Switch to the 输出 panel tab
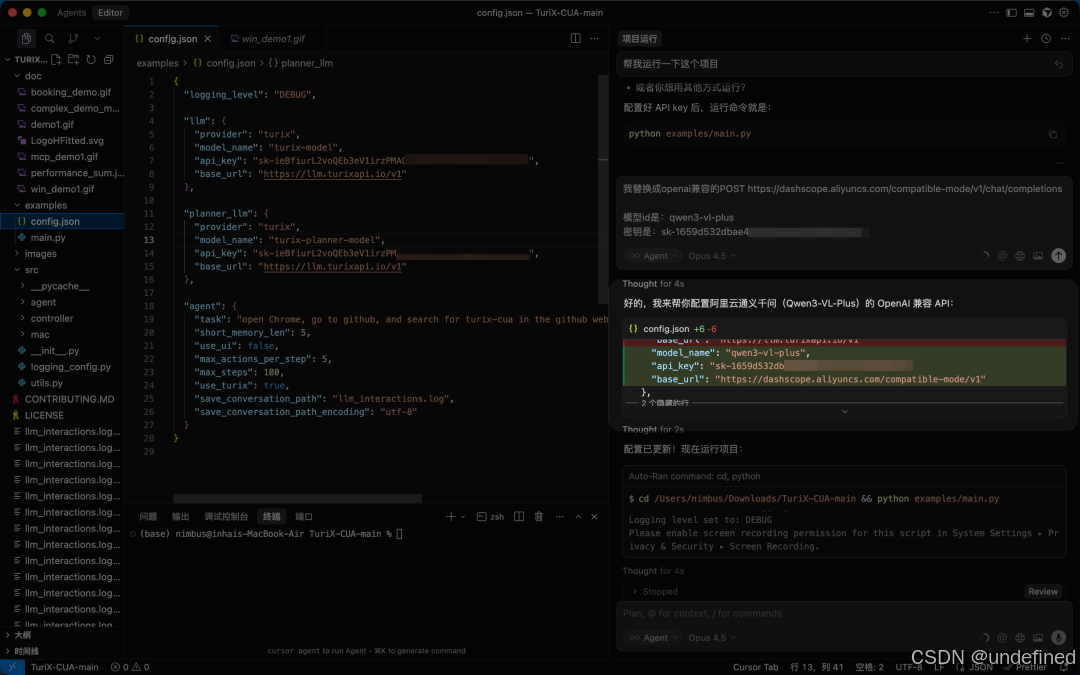The image size is (1080, 675). [x=180, y=517]
